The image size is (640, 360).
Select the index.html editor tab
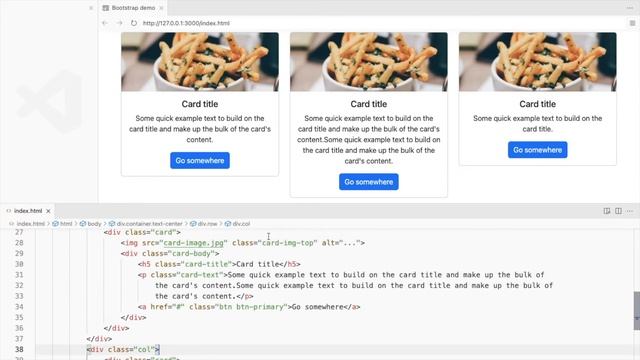coord(28,211)
